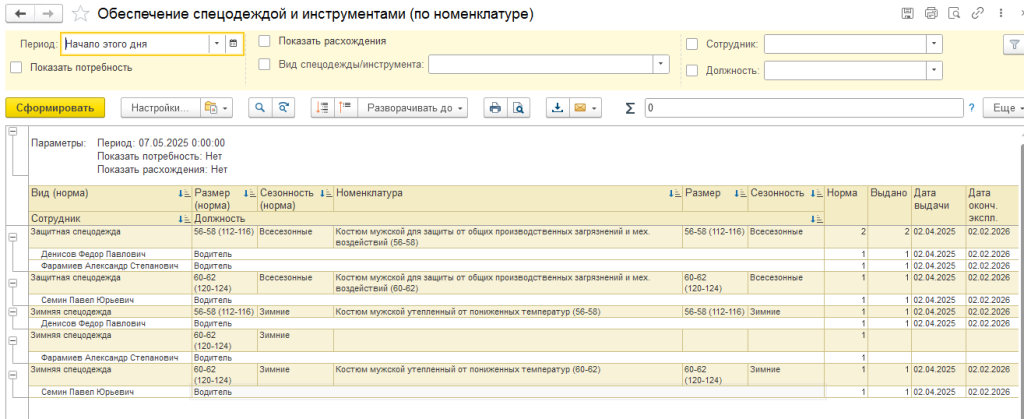This screenshot has height=419, width=1024.
Task: Tick the Показать расхождения checkbox
Action: pyautogui.click(x=265, y=42)
